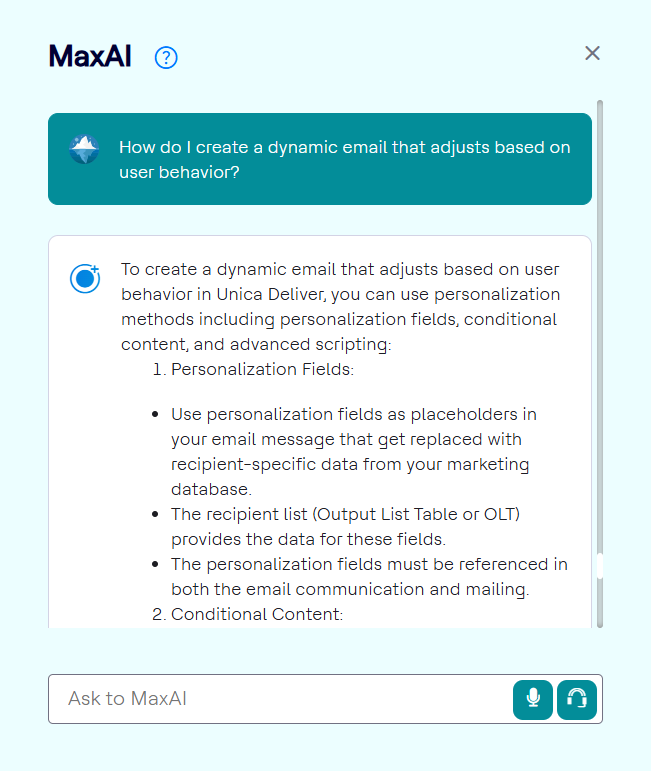651x771 pixels.
Task: Click the user avatar in question bubble
Action: (x=84, y=149)
